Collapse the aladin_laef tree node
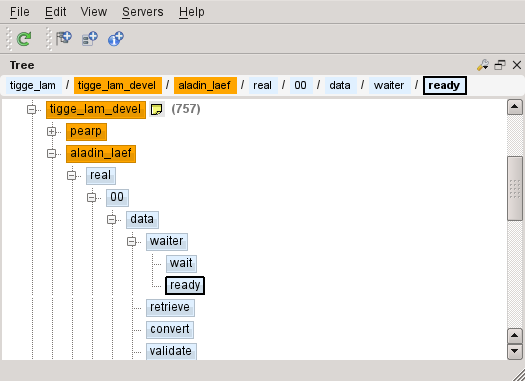Screen dimensions: 525x381 (51, 154)
